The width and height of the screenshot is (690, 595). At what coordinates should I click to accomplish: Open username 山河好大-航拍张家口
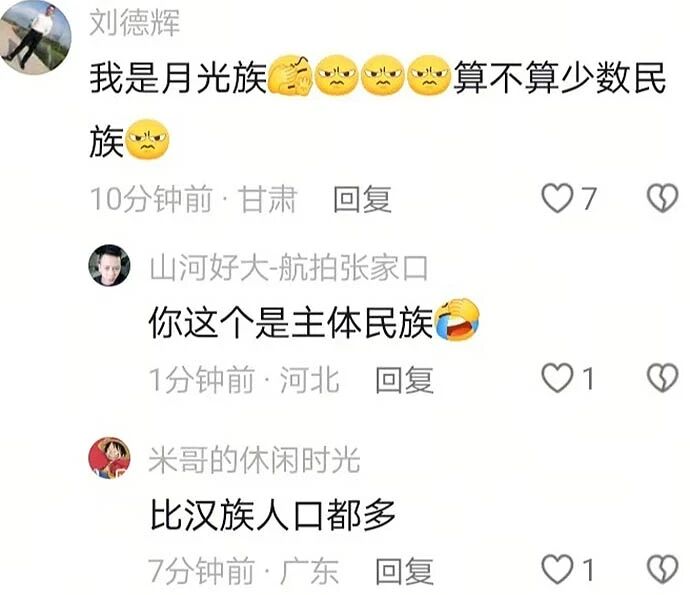[288, 268]
